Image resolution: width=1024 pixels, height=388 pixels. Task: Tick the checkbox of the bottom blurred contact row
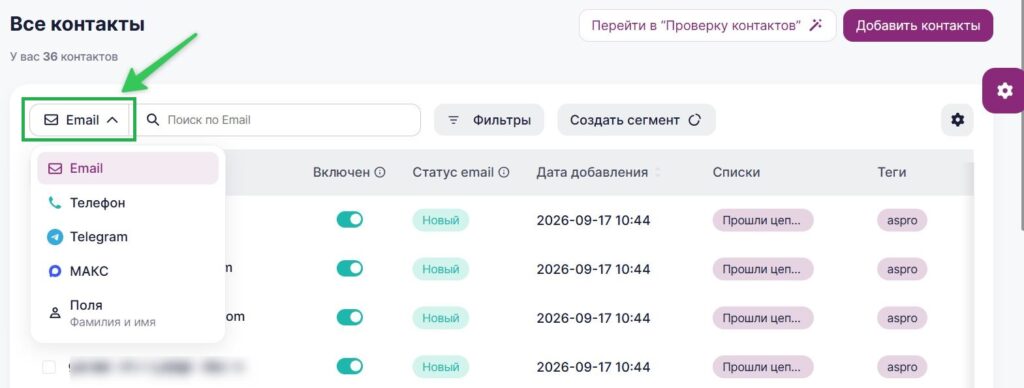point(49,367)
